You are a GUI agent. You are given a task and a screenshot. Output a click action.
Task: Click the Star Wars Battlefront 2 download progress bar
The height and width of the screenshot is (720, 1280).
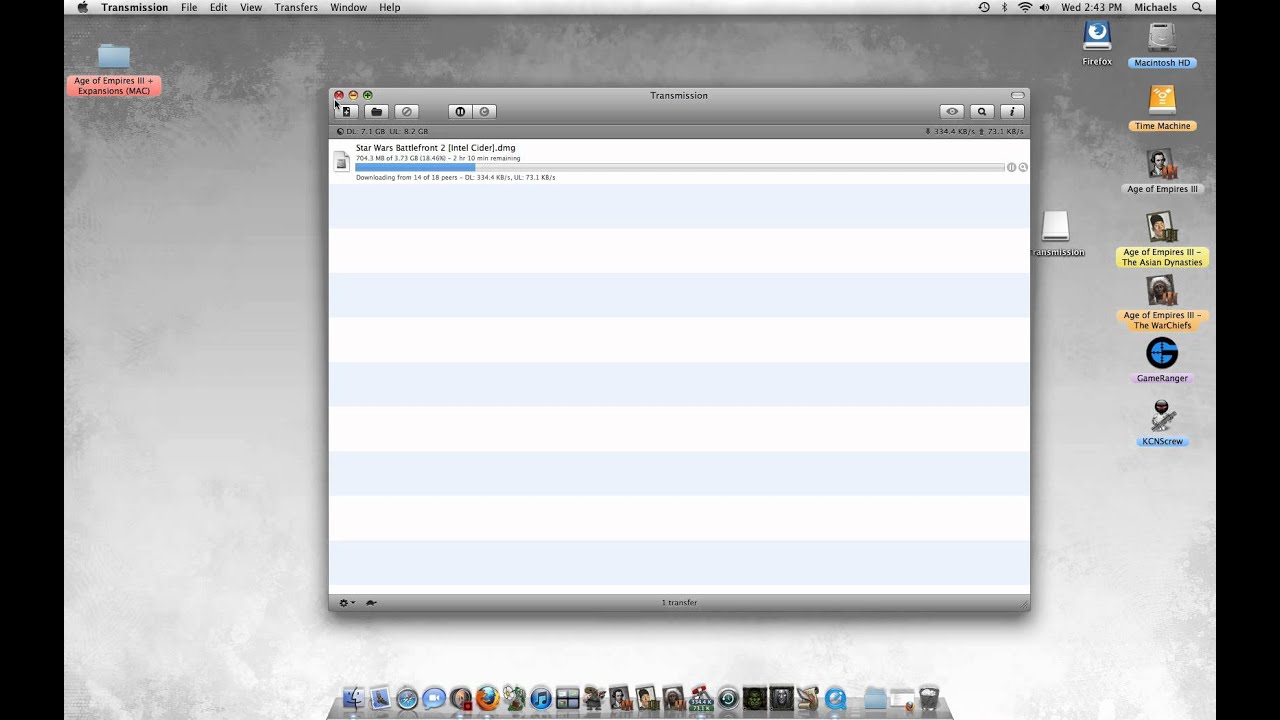(679, 167)
